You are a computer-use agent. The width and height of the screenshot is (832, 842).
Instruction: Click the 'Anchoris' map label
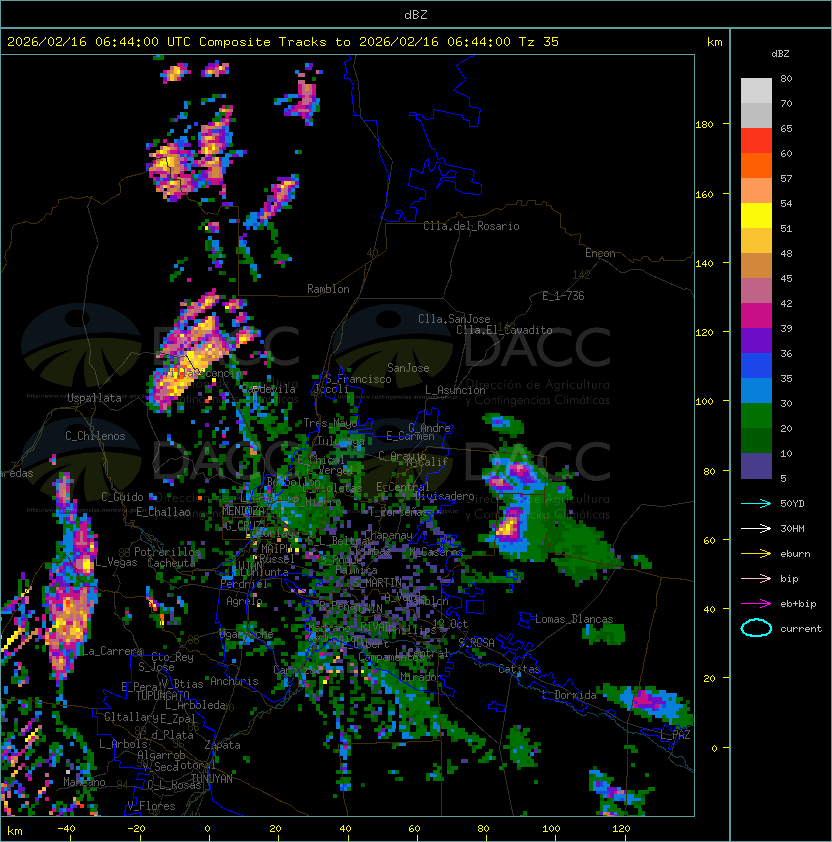pyautogui.click(x=234, y=681)
